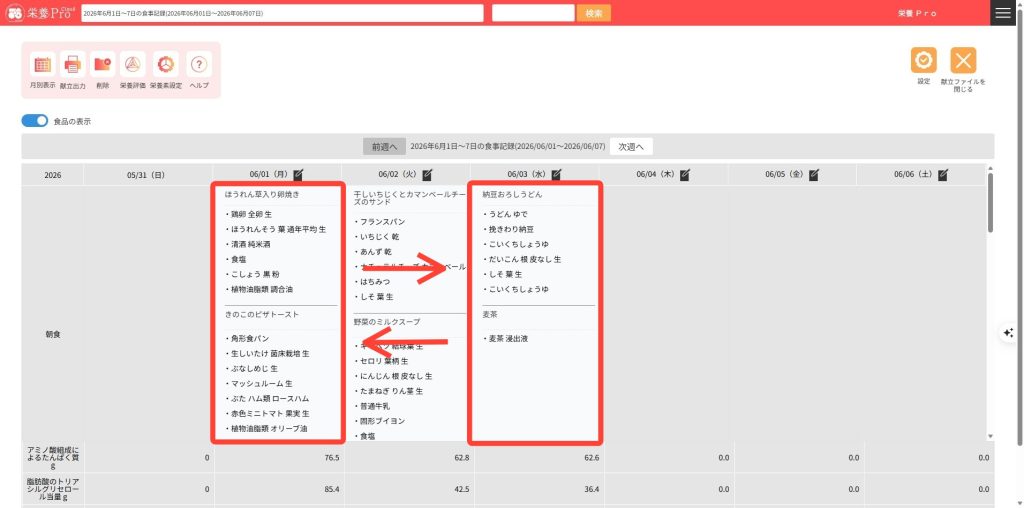Select the ほうれん草入り卵焼き dish
The height and width of the screenshot is (508, 1024).
261,195
